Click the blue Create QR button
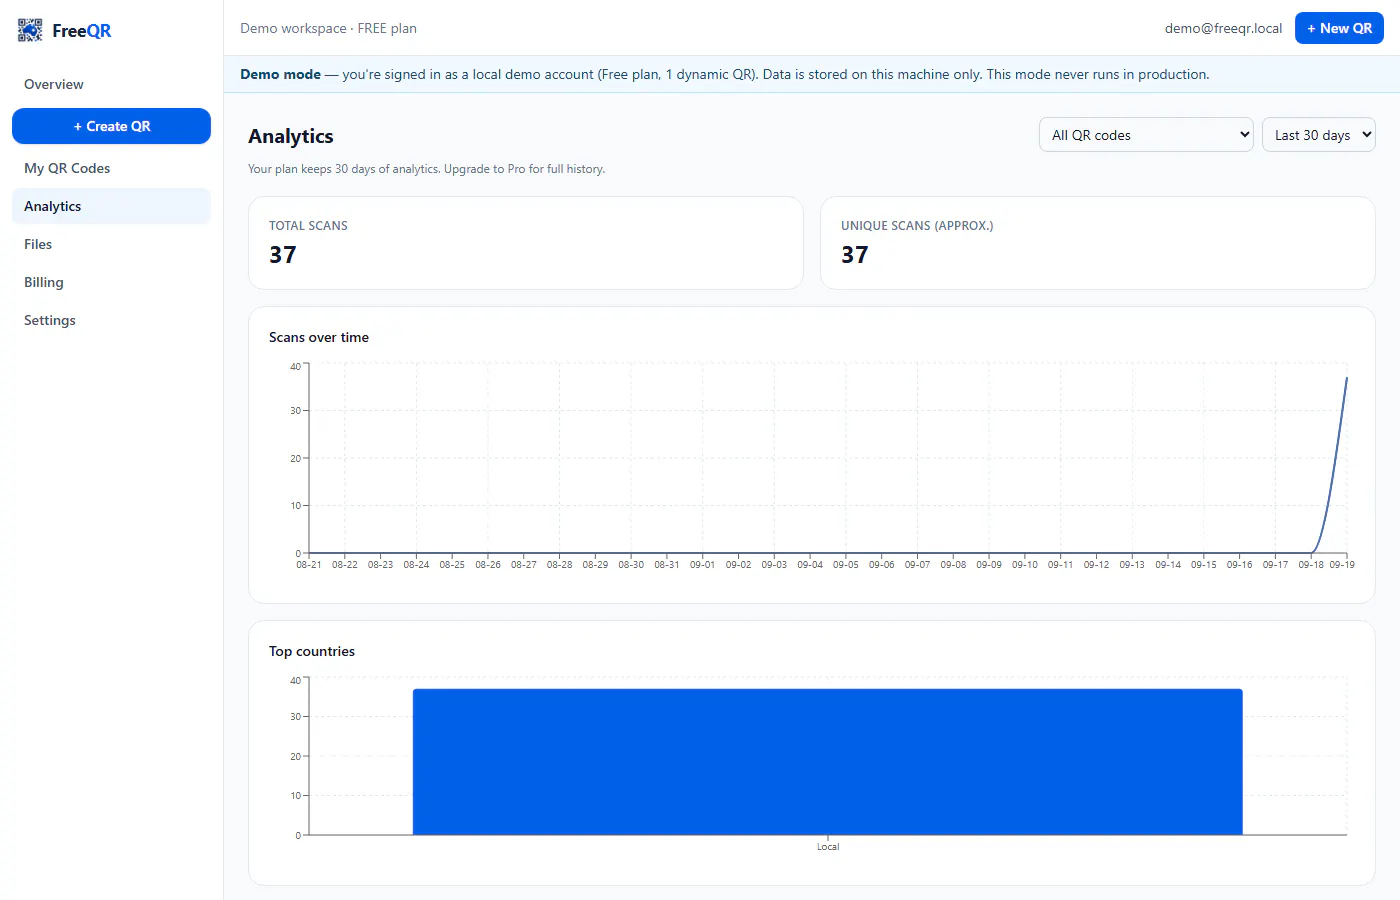 pos(111,126)
